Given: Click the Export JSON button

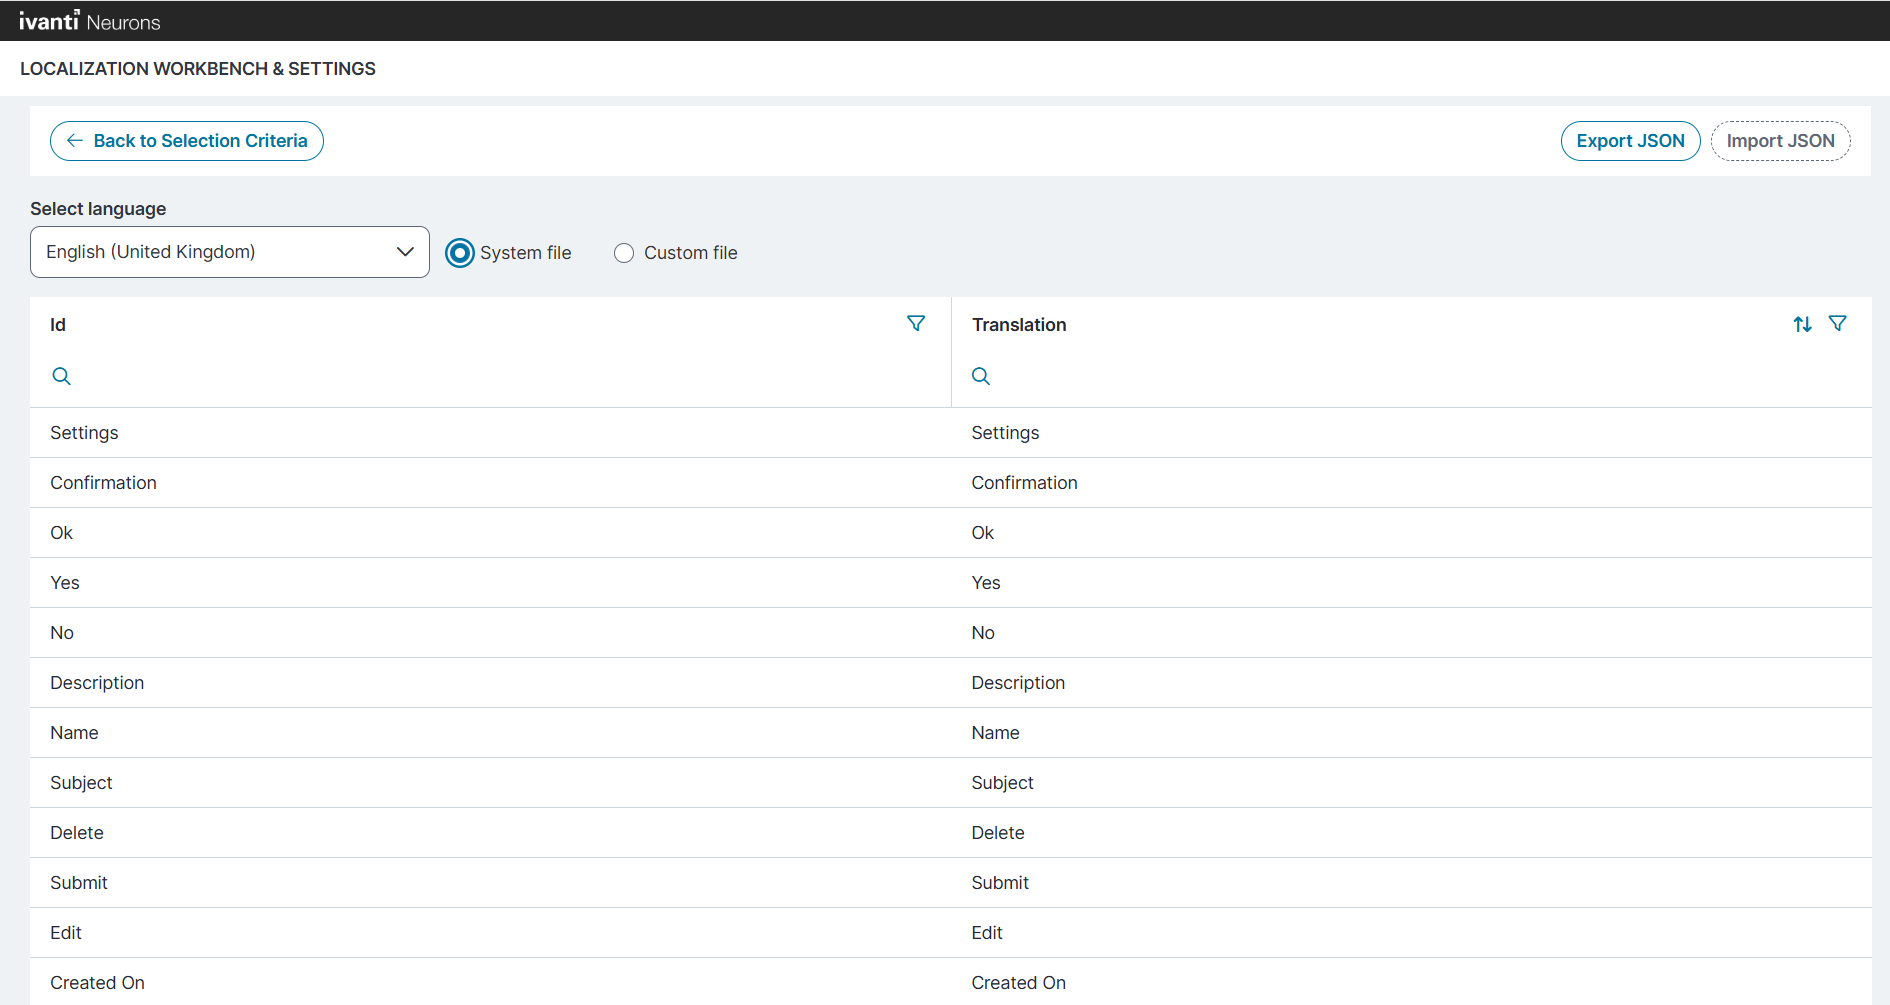Looking at the screenshot, I should pyautogui.click(x=1630, y=141).
